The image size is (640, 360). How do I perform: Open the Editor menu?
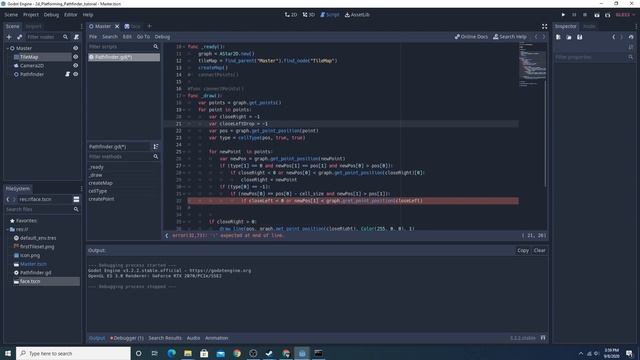click(71, 15)
